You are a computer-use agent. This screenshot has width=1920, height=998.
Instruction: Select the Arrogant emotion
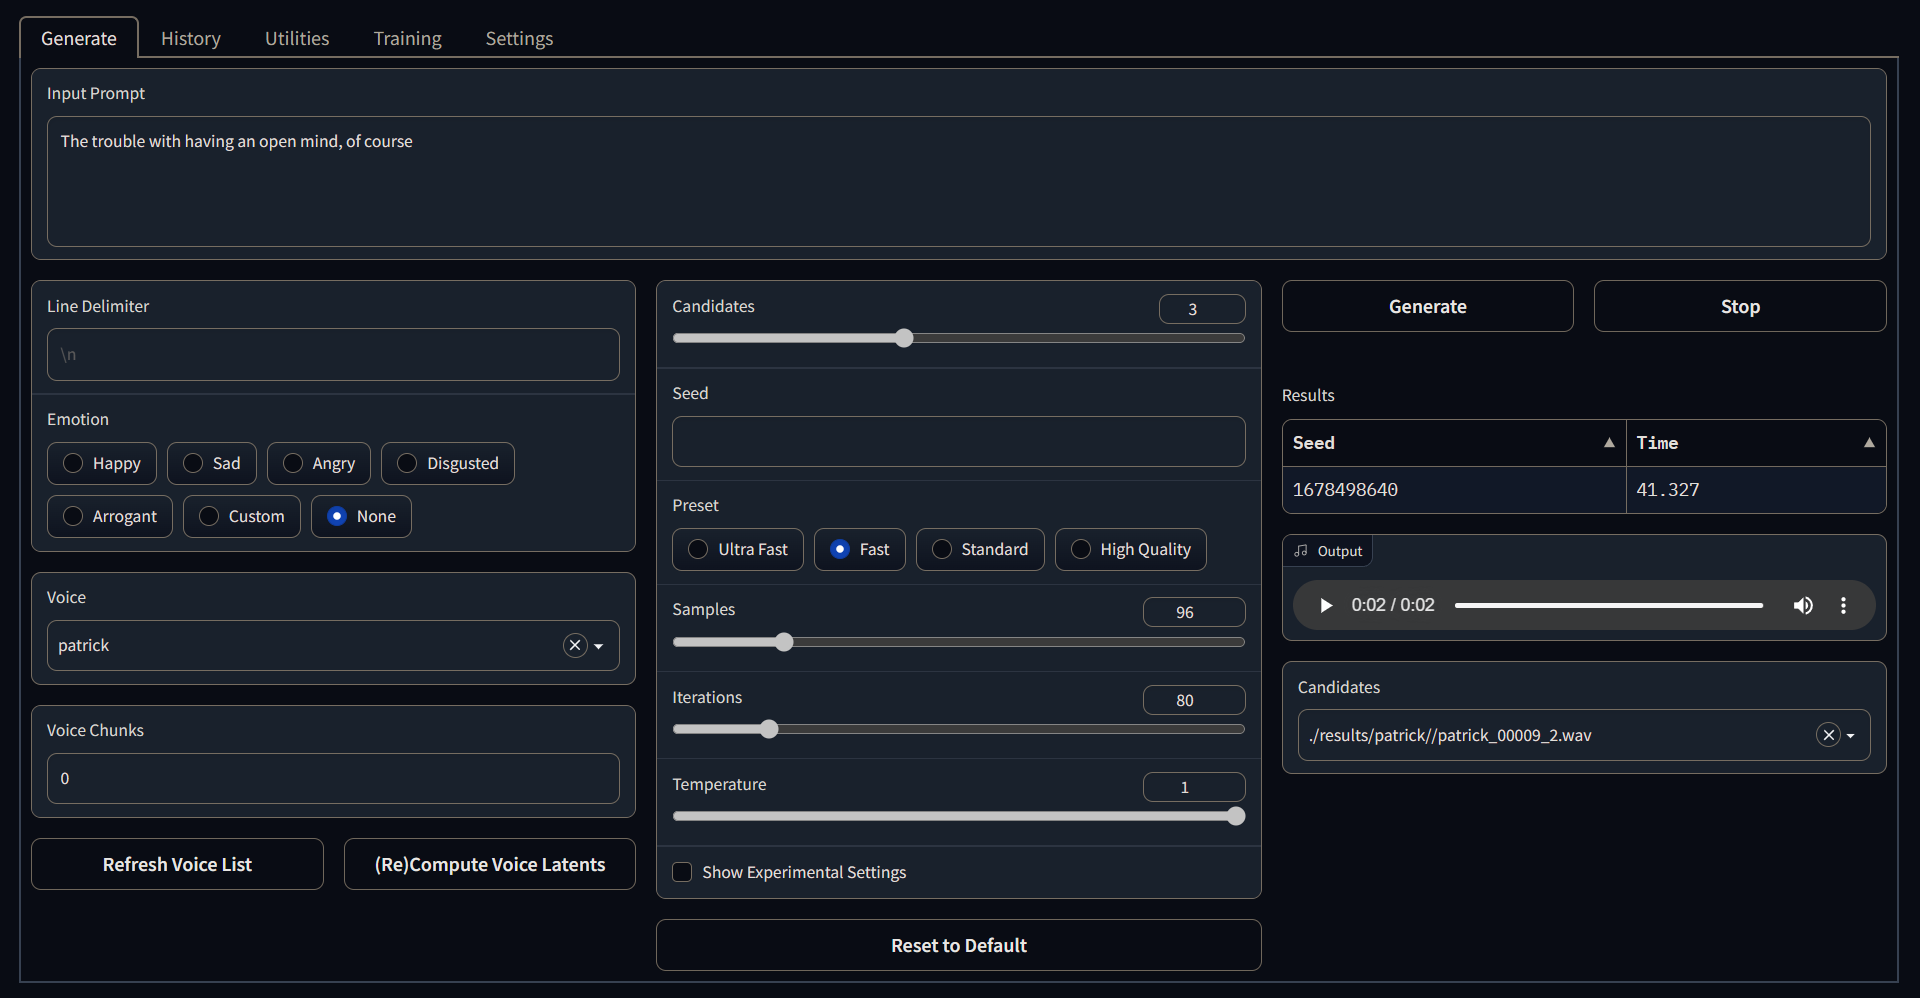(x=110, y=516)
